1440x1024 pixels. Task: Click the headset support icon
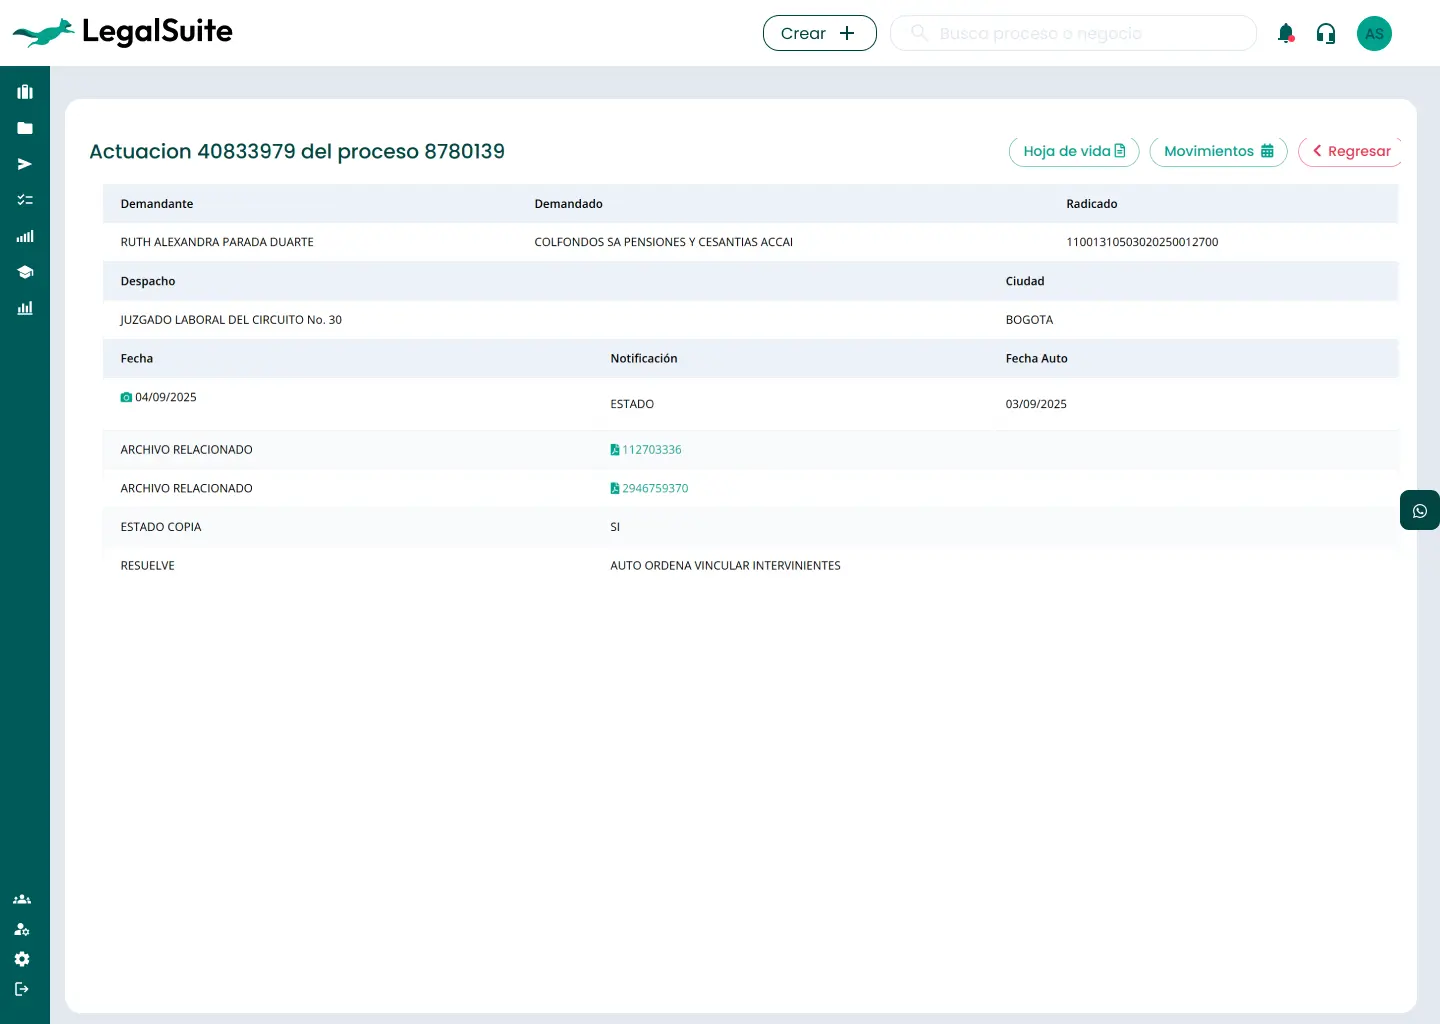point(1326,34)
